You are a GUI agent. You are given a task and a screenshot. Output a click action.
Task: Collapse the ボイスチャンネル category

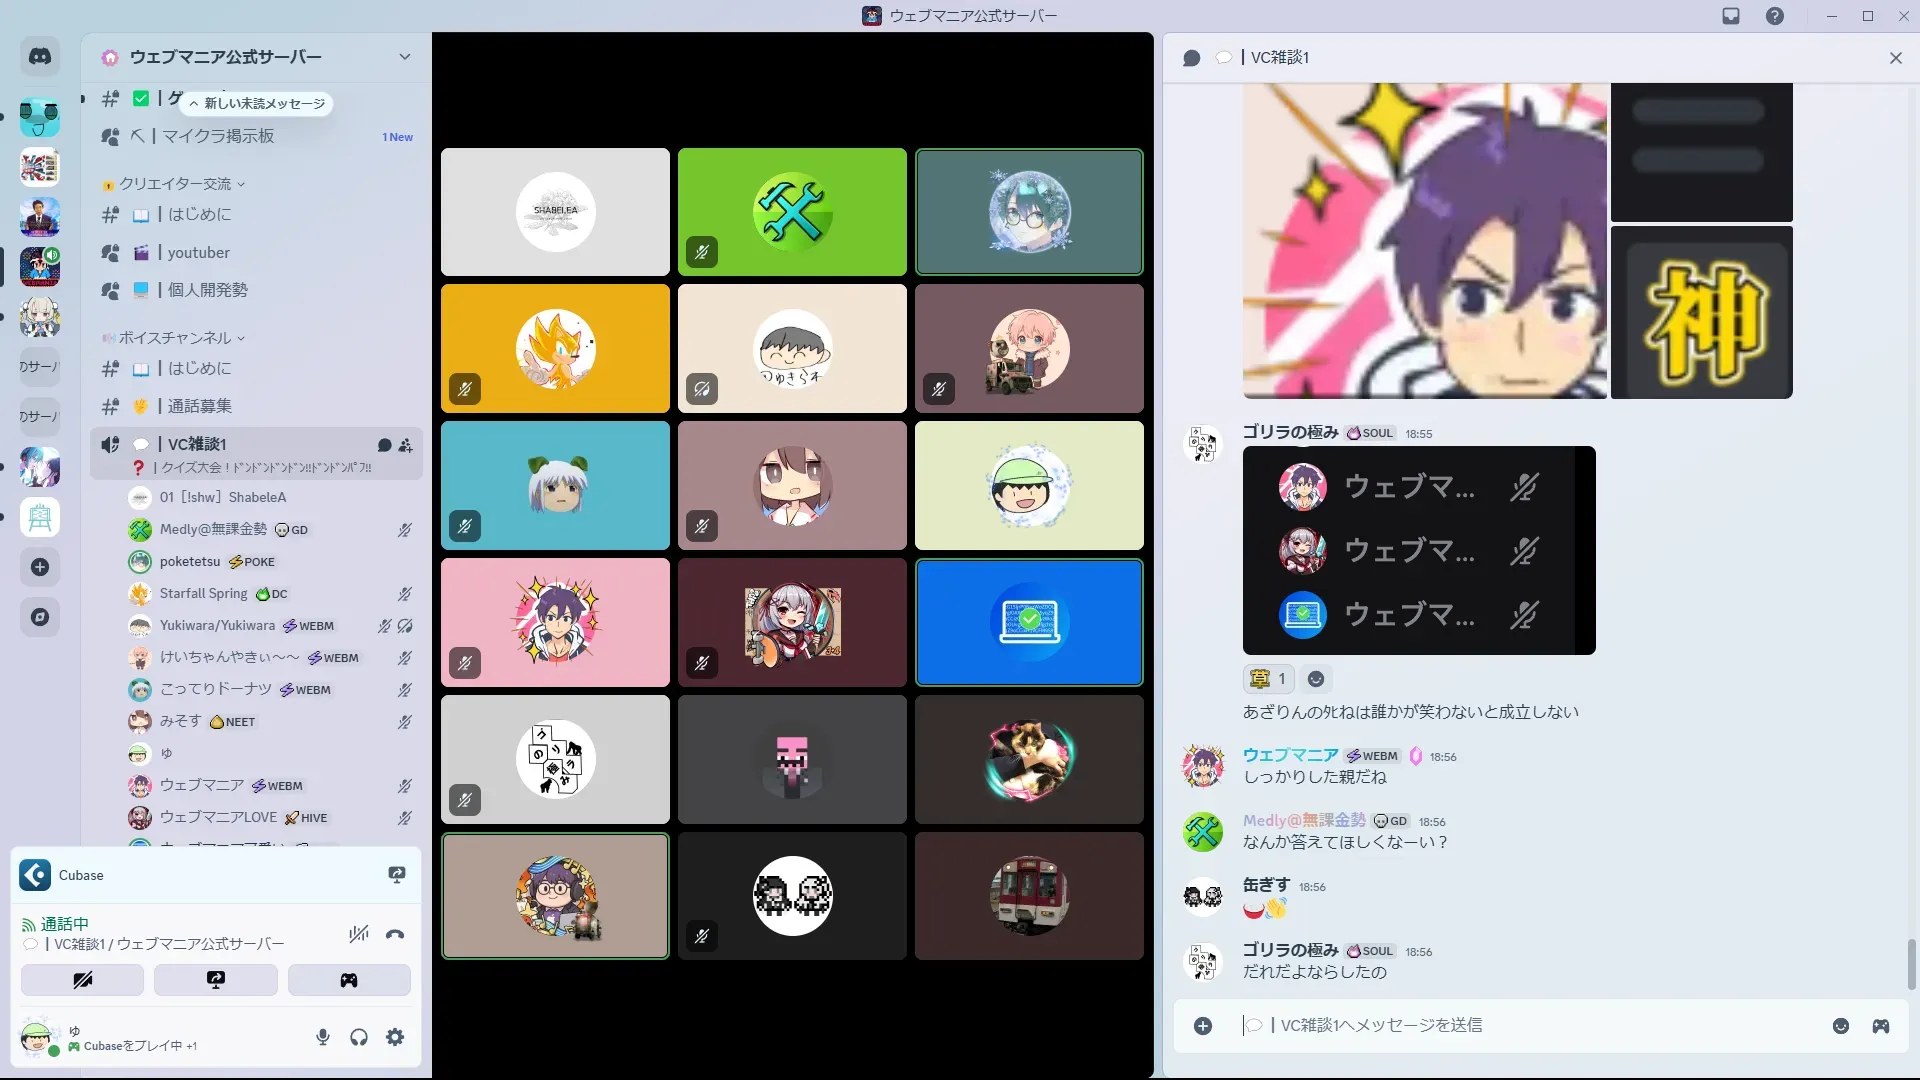pos(175,338)
